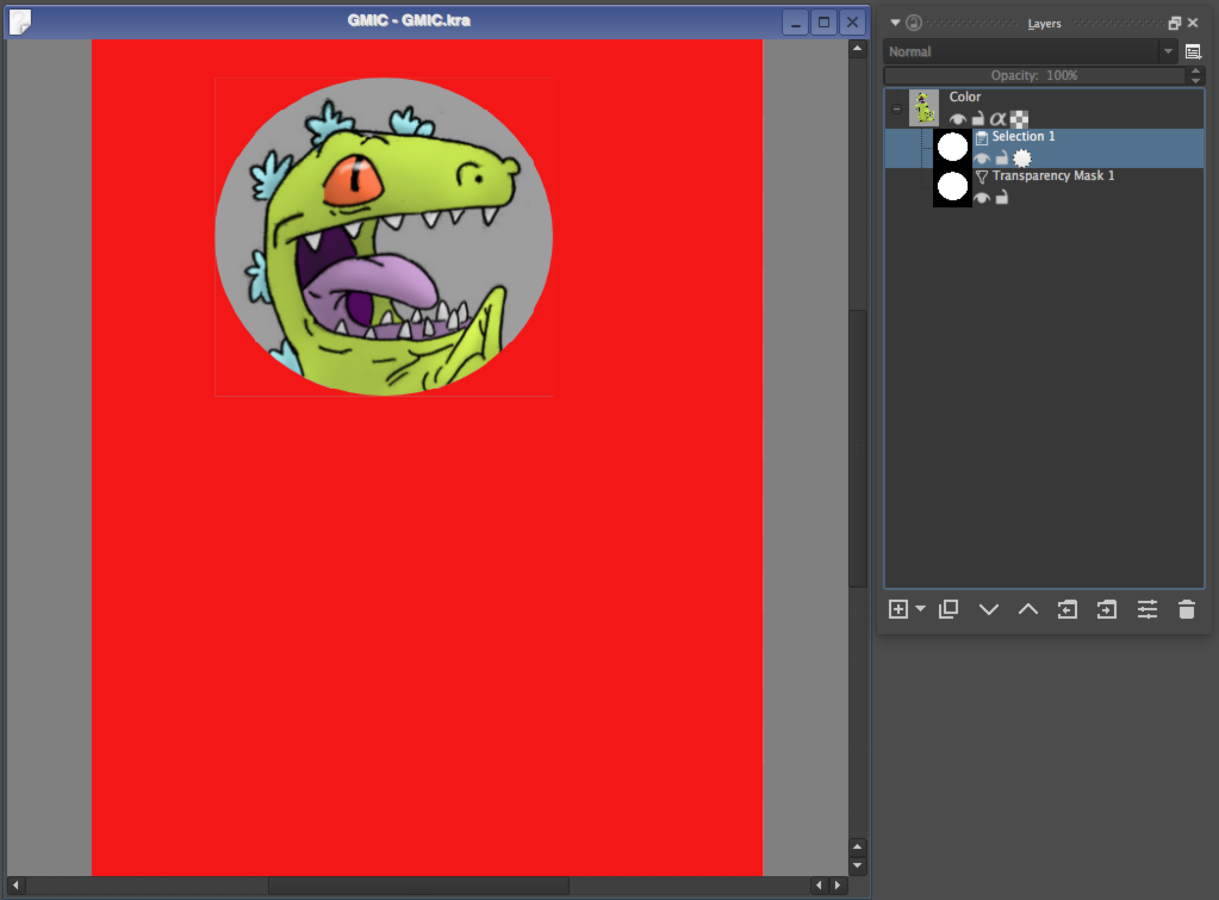The height and width of the screenshot is (900, 1219).
Task: Minimize the GMIC.kra subwindow
Action: tap(795, 22)
